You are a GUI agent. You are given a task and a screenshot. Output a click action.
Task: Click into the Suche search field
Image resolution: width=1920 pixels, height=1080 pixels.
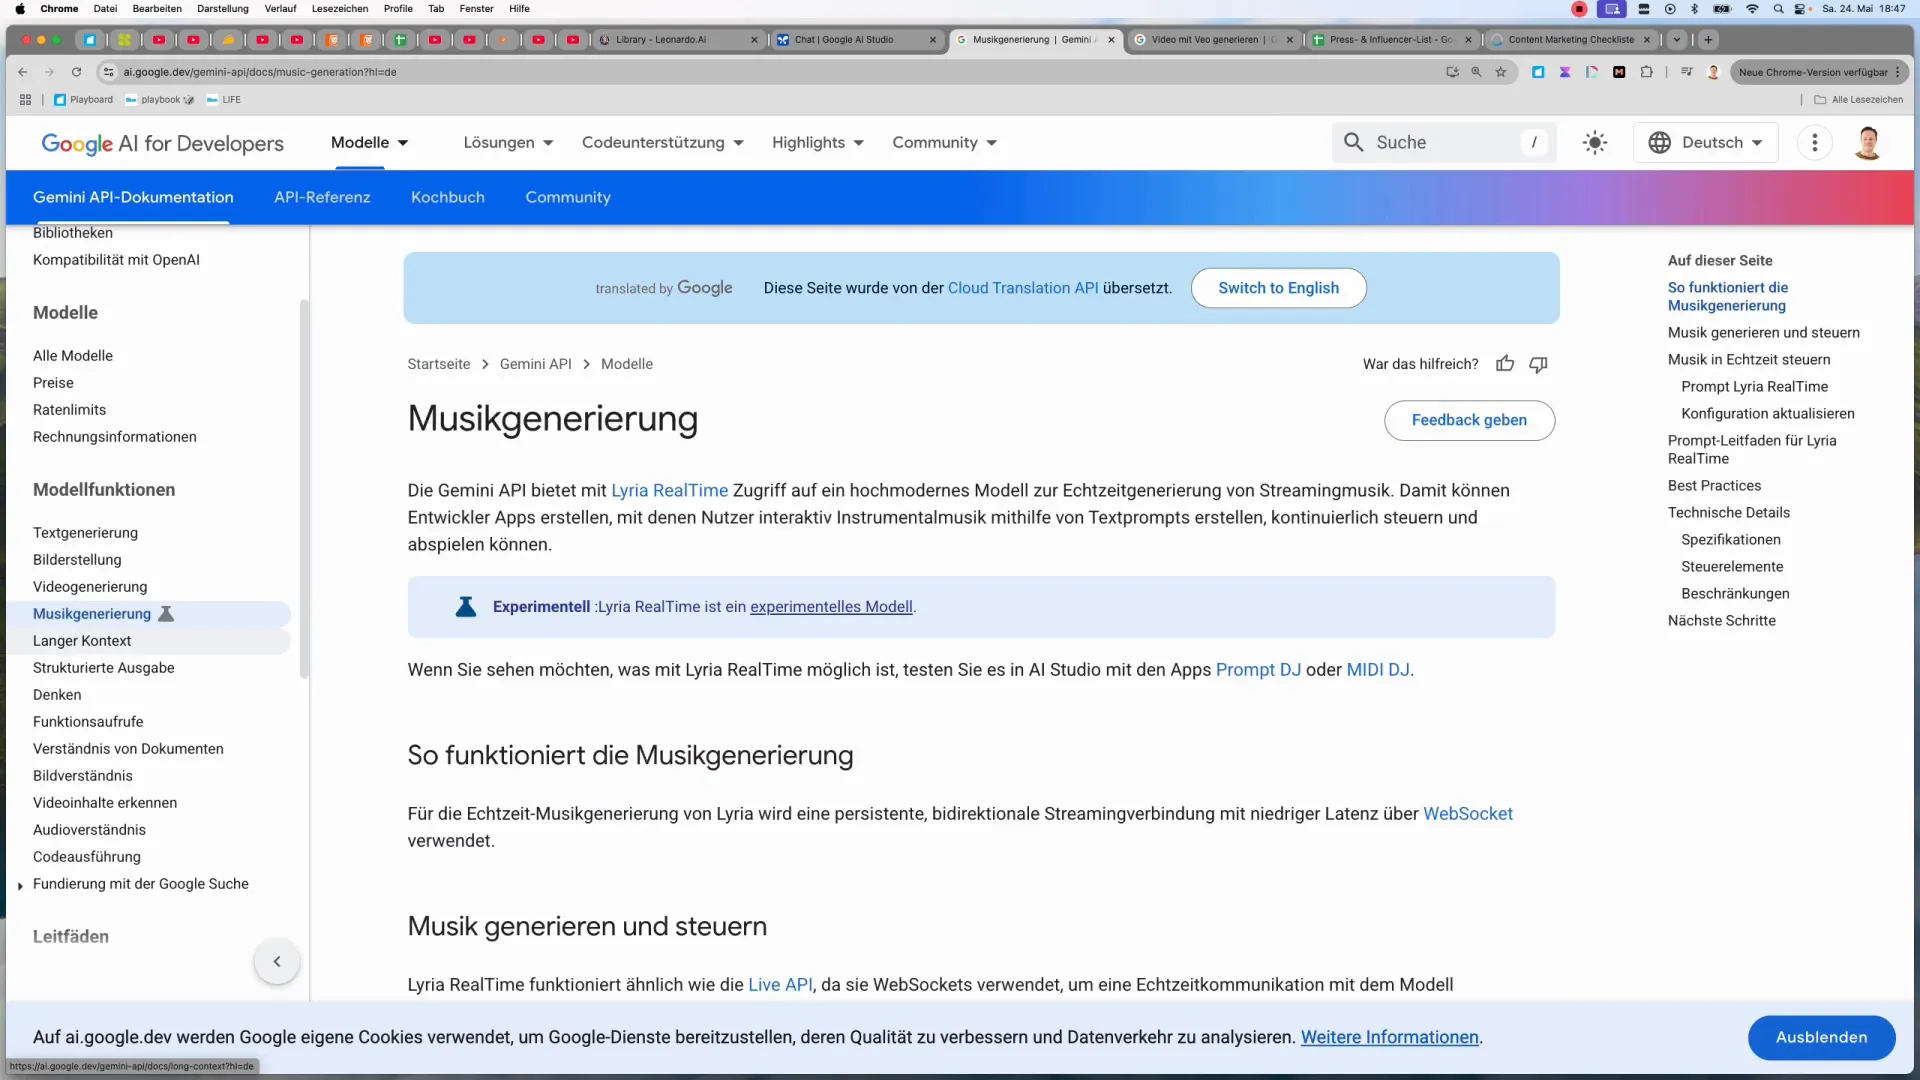[x=1444, y=143]
